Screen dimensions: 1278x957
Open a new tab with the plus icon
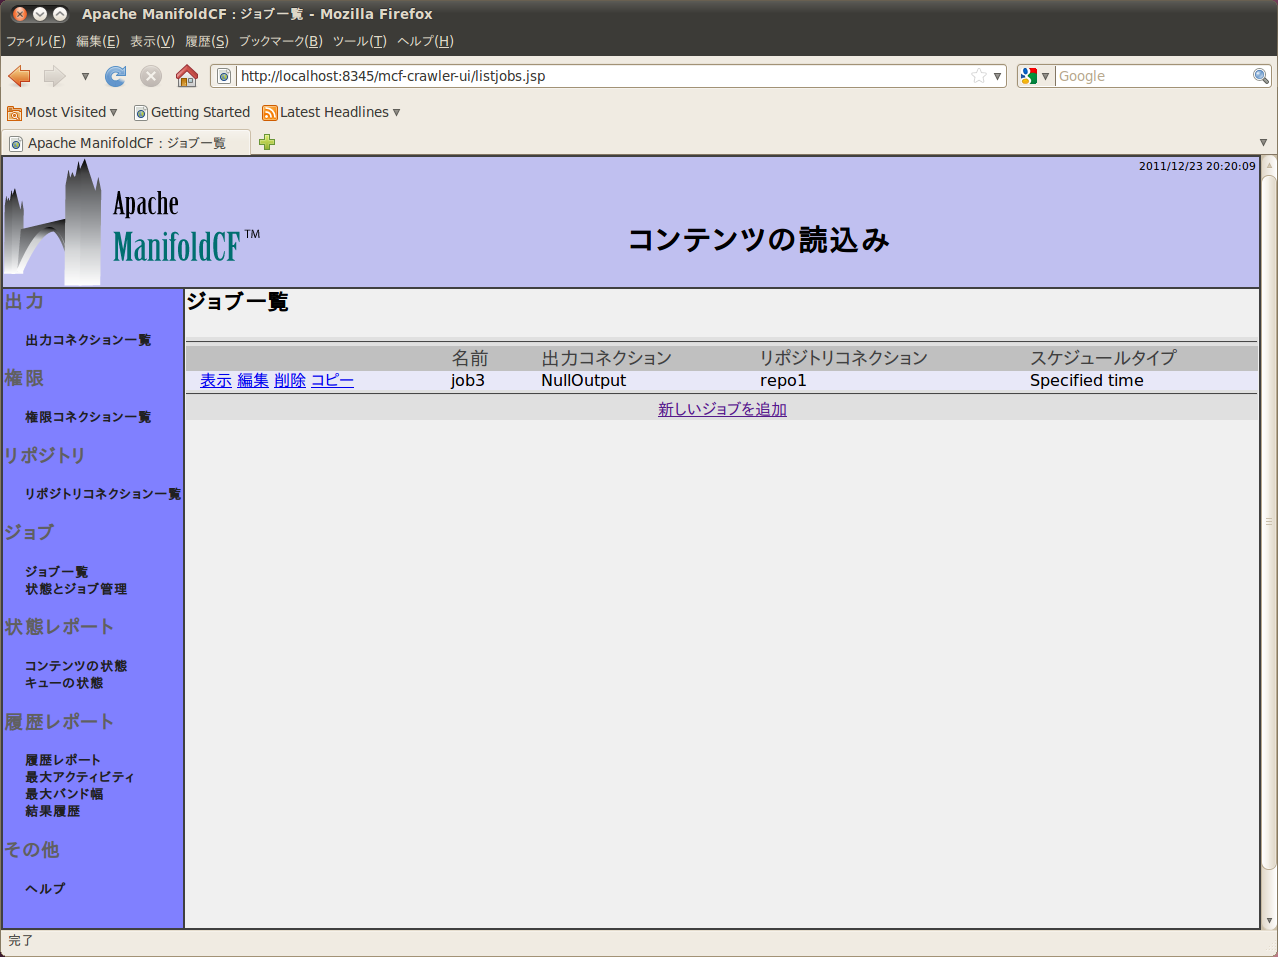[x=267, y=142]
